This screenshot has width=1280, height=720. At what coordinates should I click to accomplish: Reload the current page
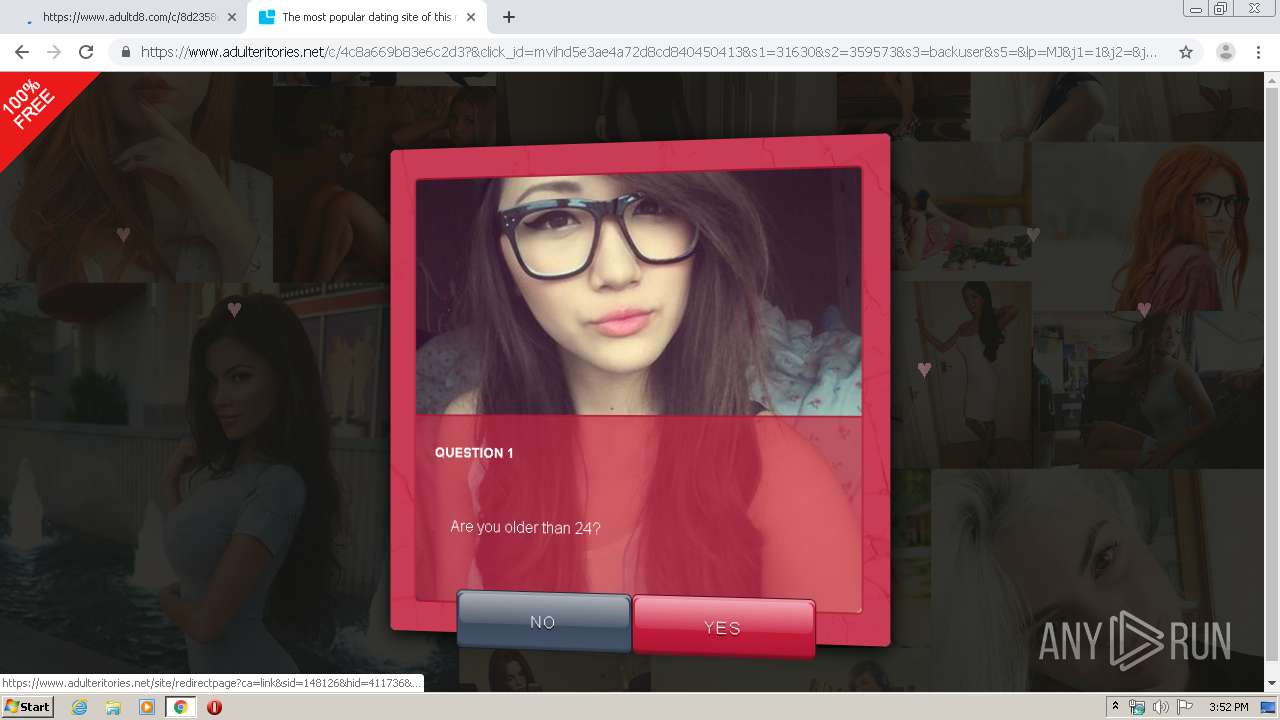tap(86, 52)
